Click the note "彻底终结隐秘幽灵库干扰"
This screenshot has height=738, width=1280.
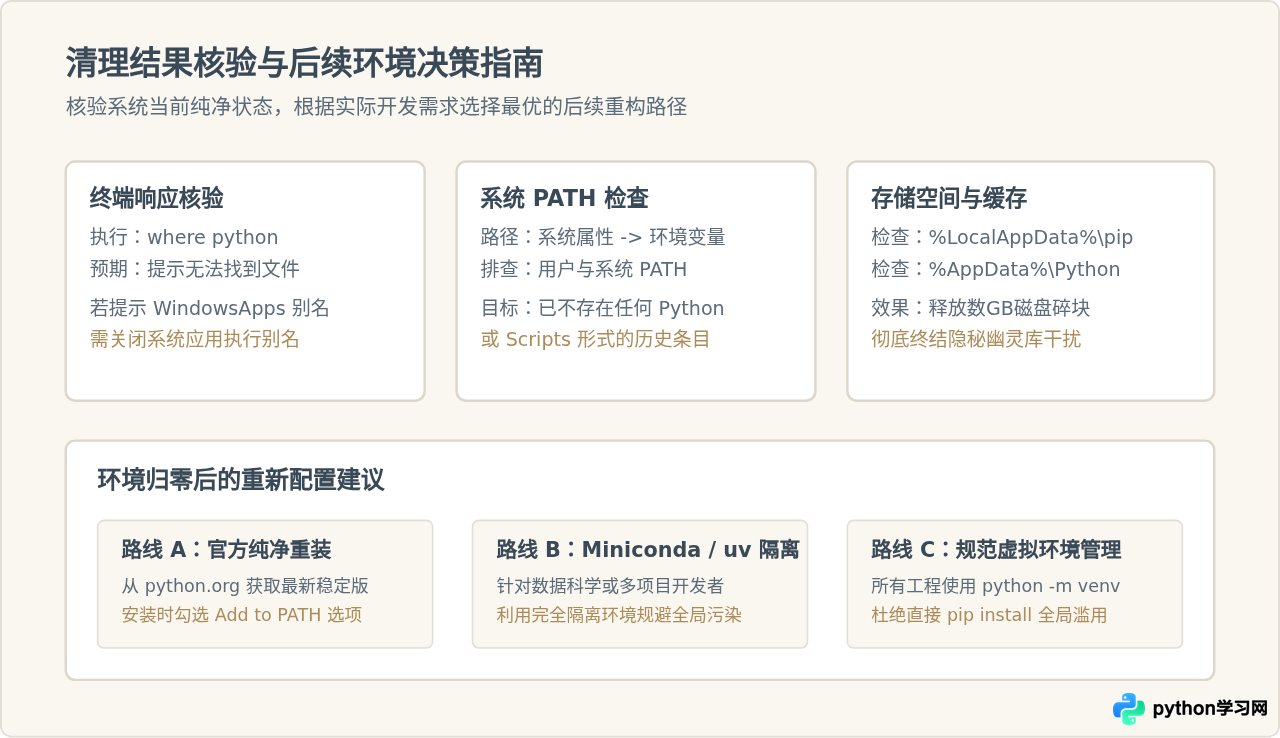coord(976,339)
